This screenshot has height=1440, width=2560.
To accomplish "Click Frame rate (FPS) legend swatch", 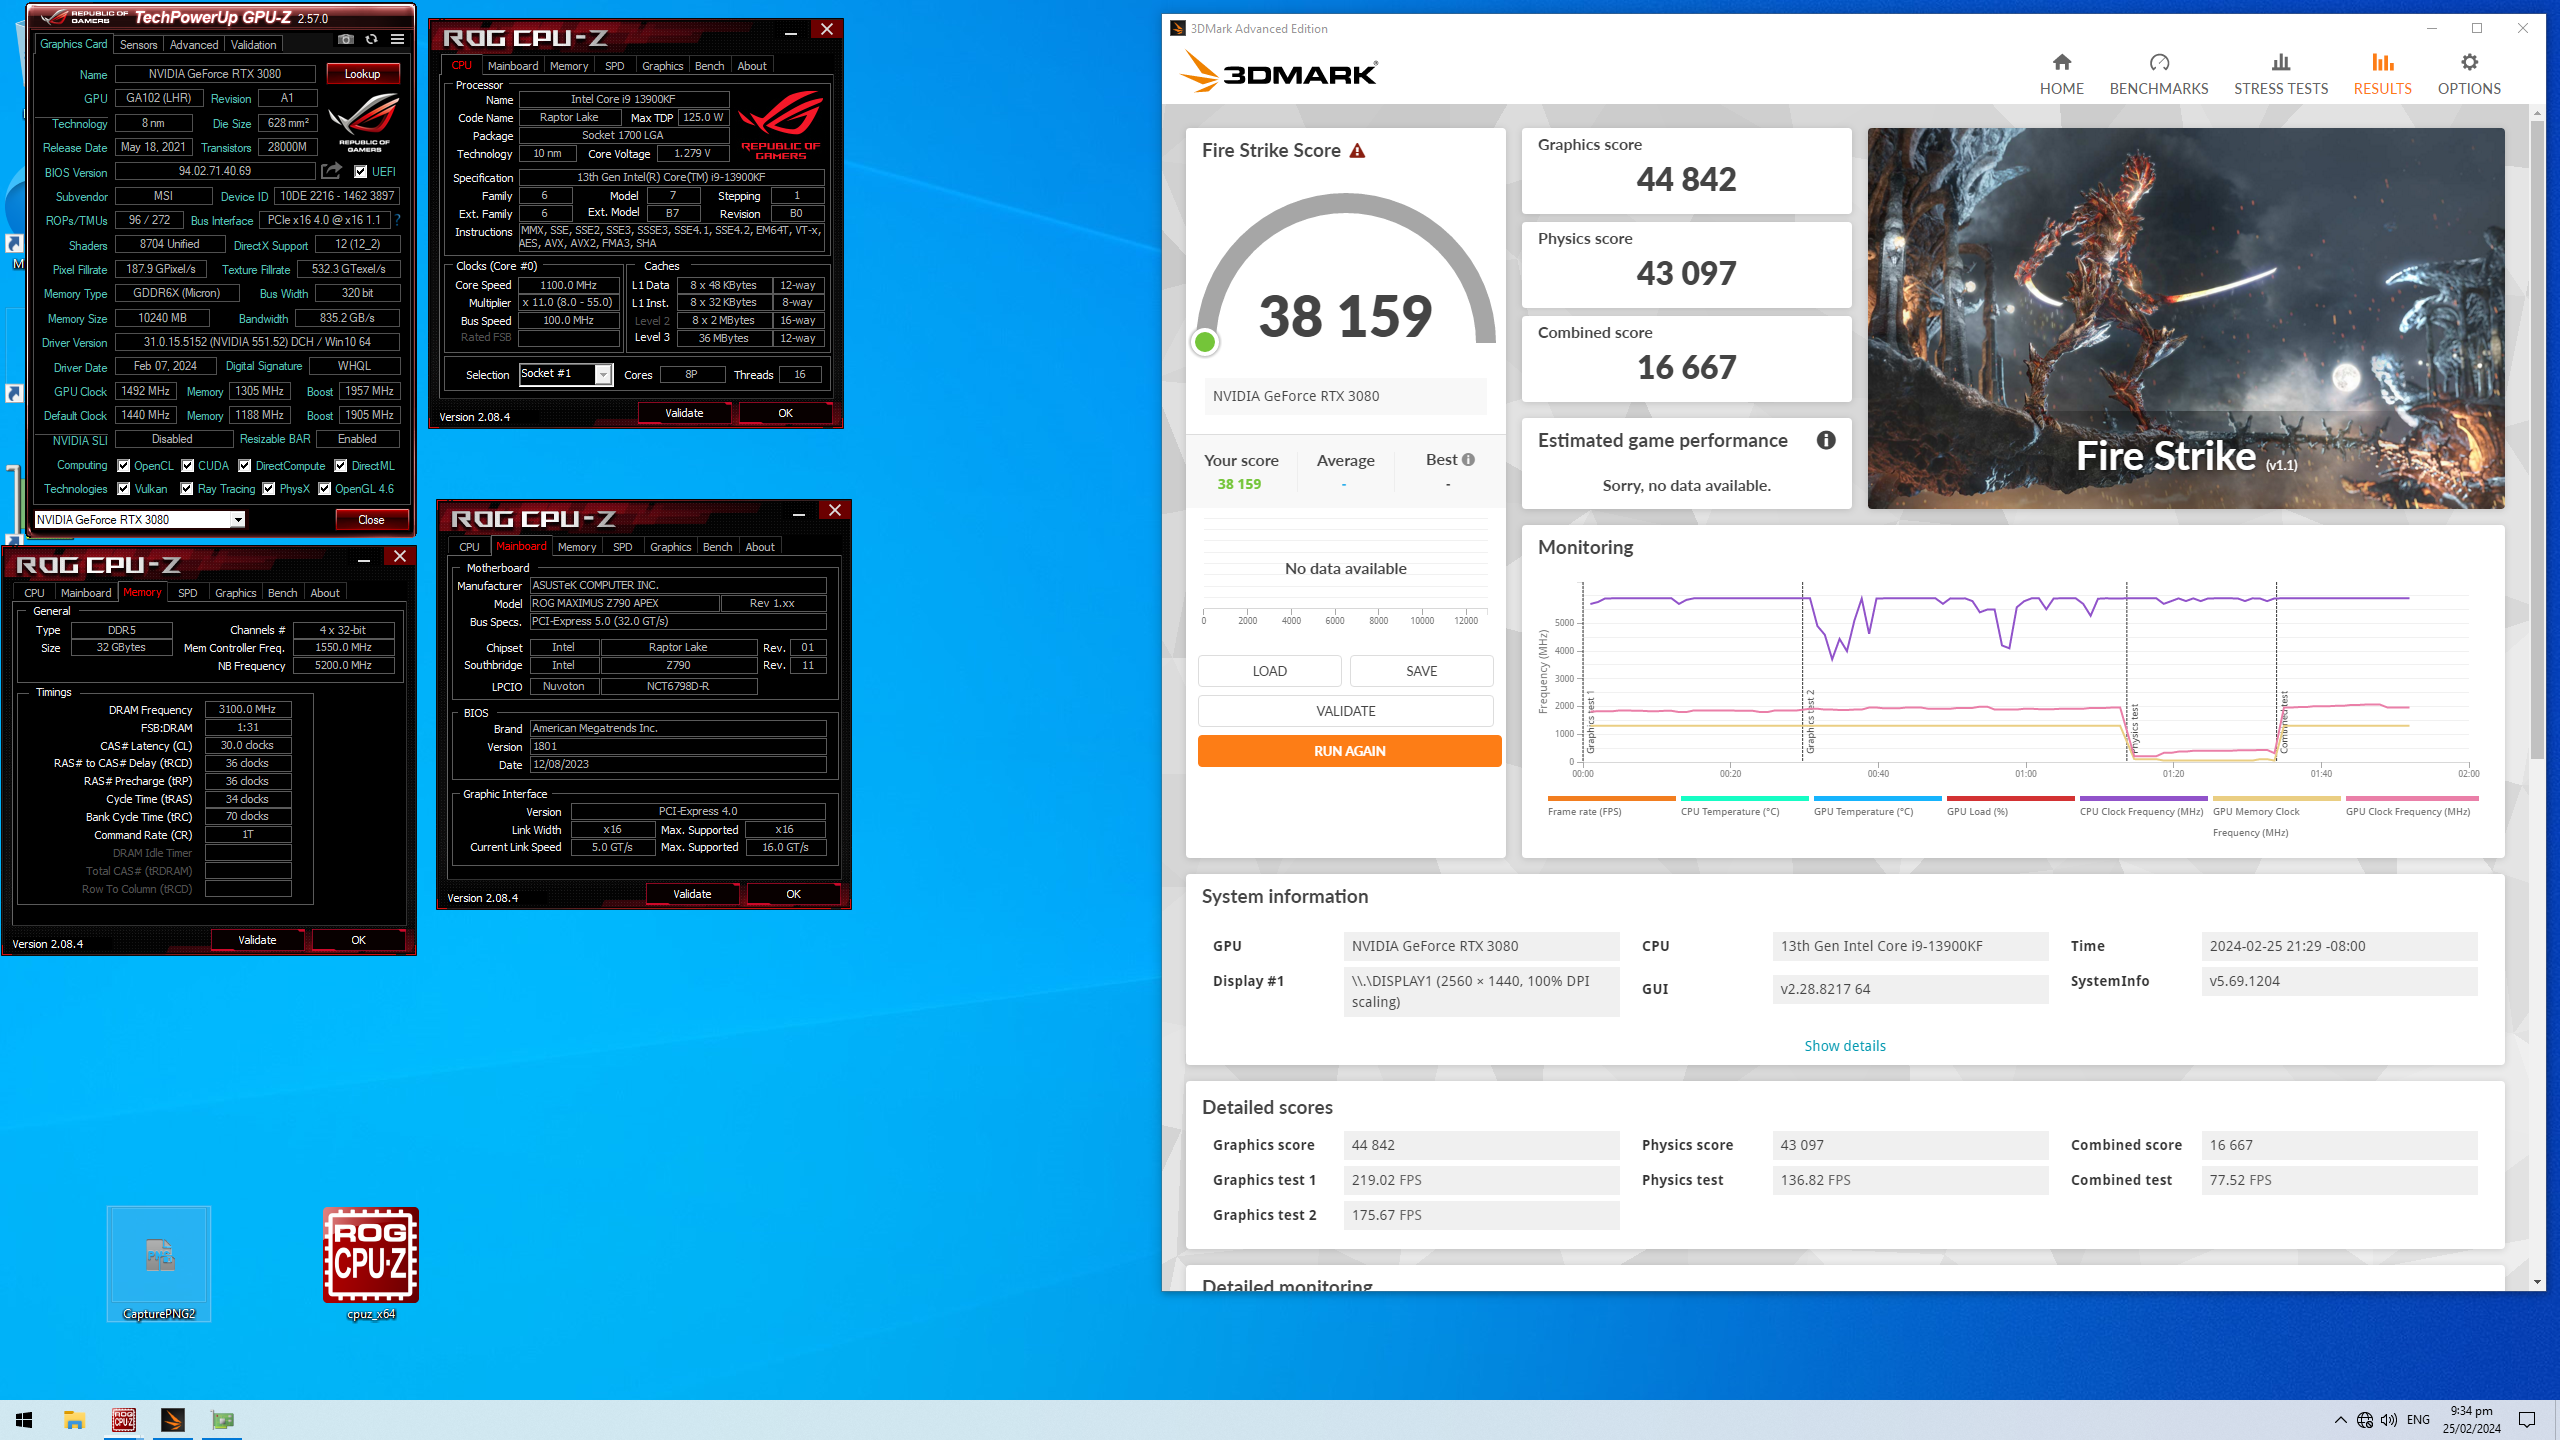I will [1611, 798].
